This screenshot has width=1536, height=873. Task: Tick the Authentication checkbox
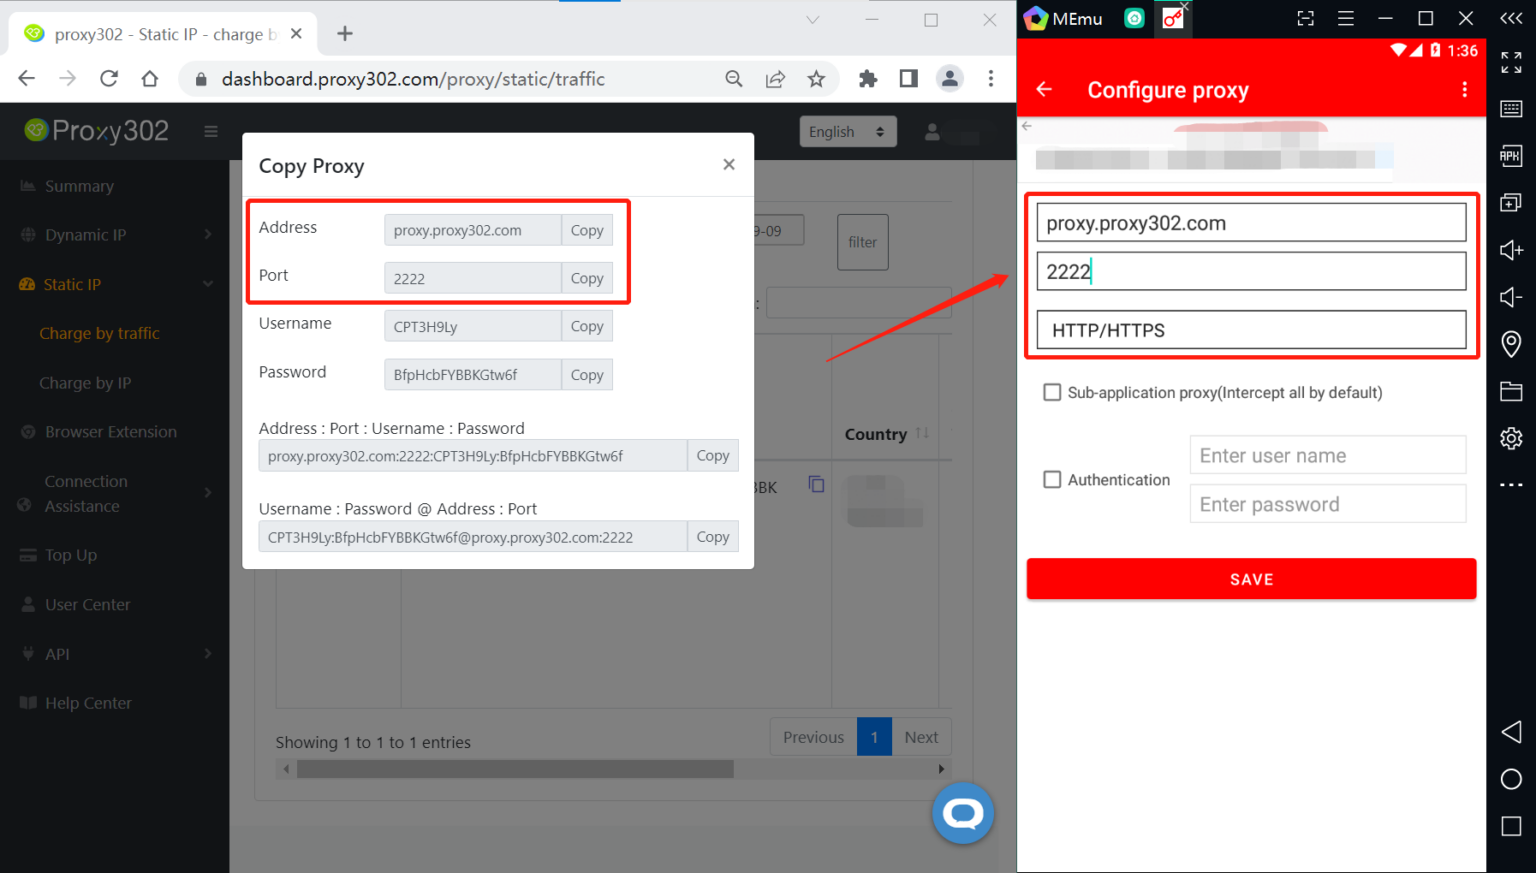tap(1052, 480)
